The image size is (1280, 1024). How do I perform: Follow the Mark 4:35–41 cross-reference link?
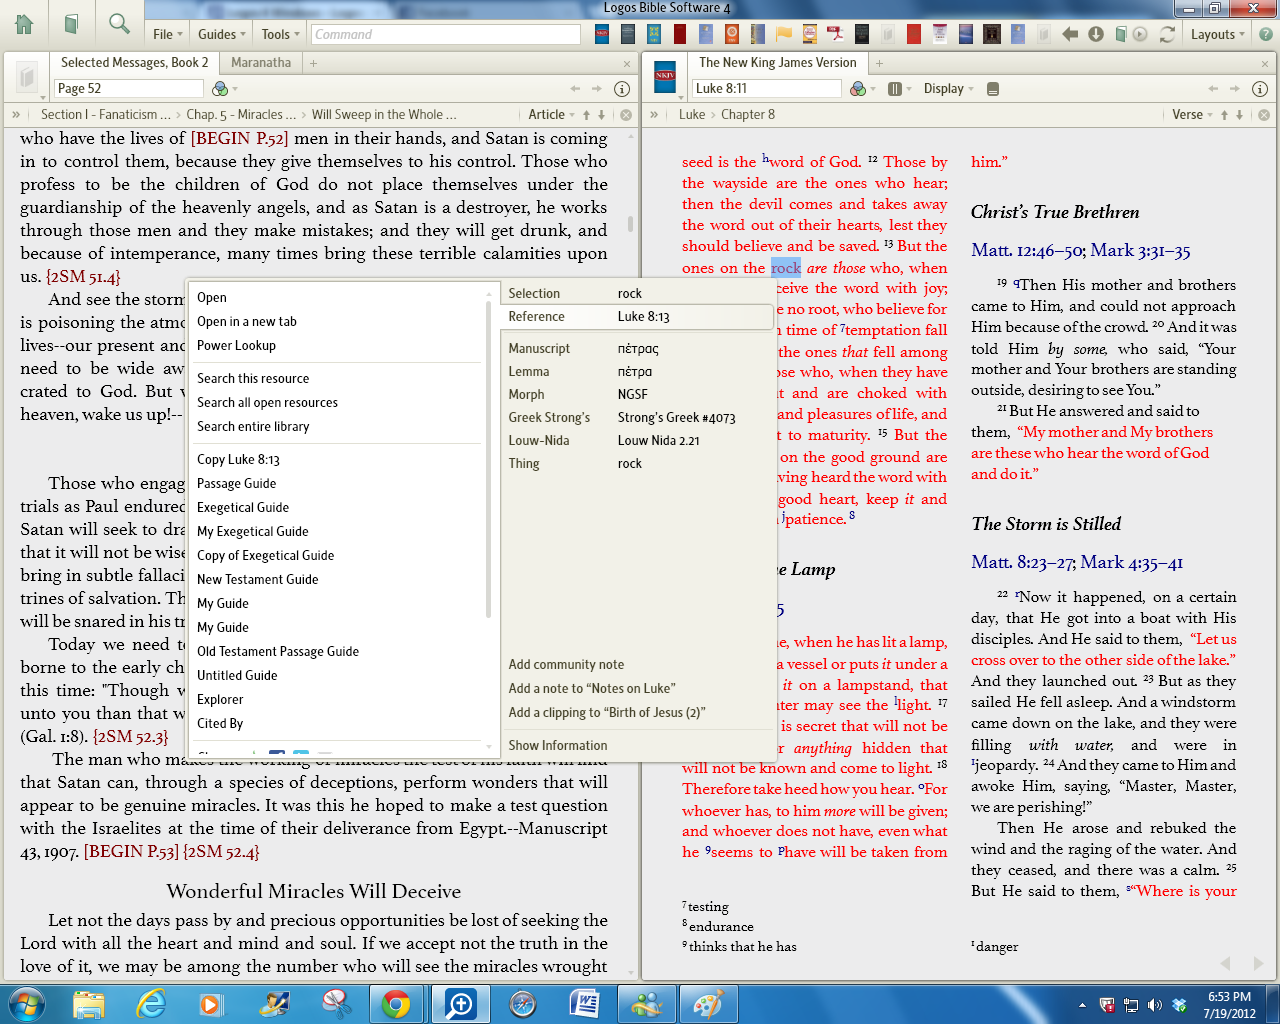[x=1132, y=563]
